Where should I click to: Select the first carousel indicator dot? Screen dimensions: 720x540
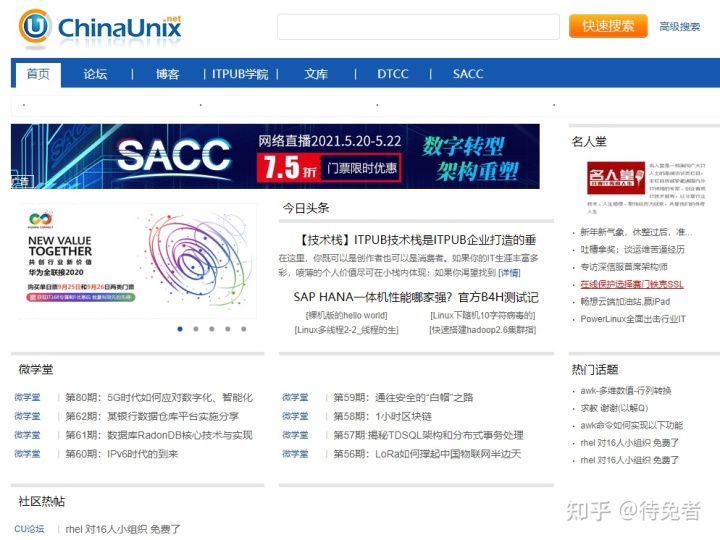[x=180, y=328]
